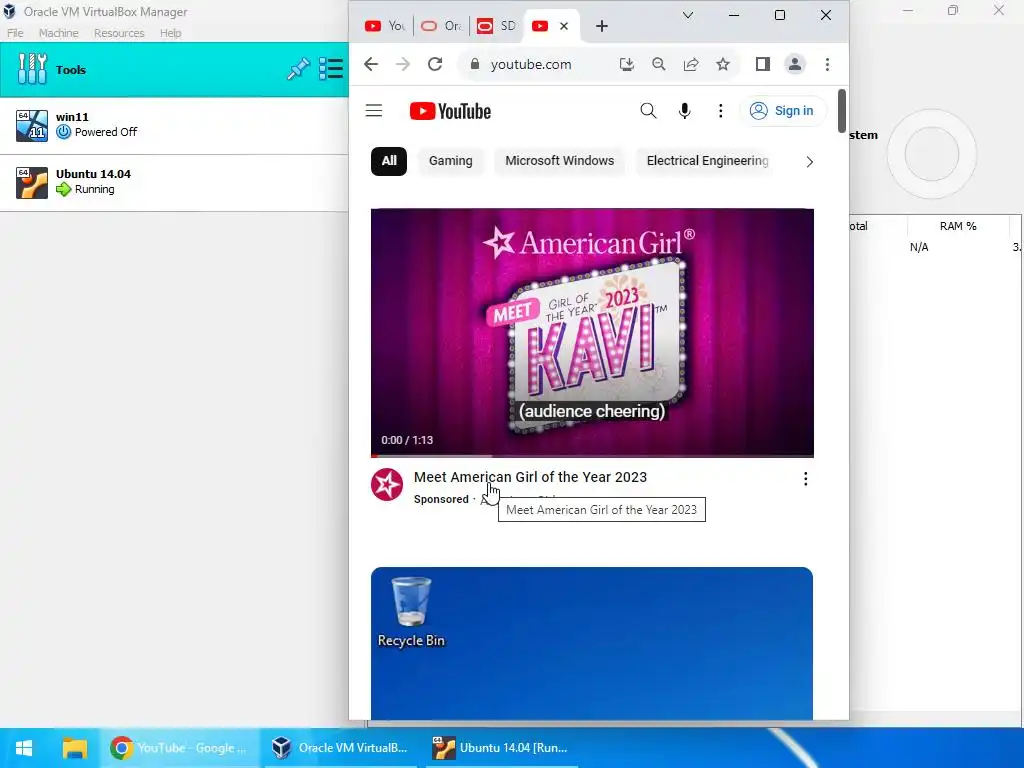This screenshot has width=1024, height=768.
Task: Switch to the SD browser tab
Action: [x=496, y=26]
